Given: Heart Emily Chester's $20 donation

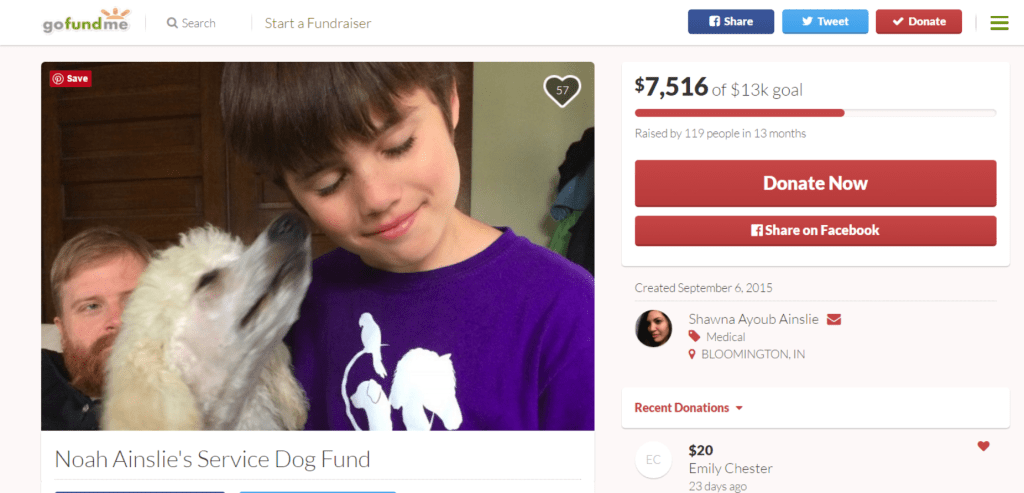Looking at the screenshot, I should (x=983, y=446).
